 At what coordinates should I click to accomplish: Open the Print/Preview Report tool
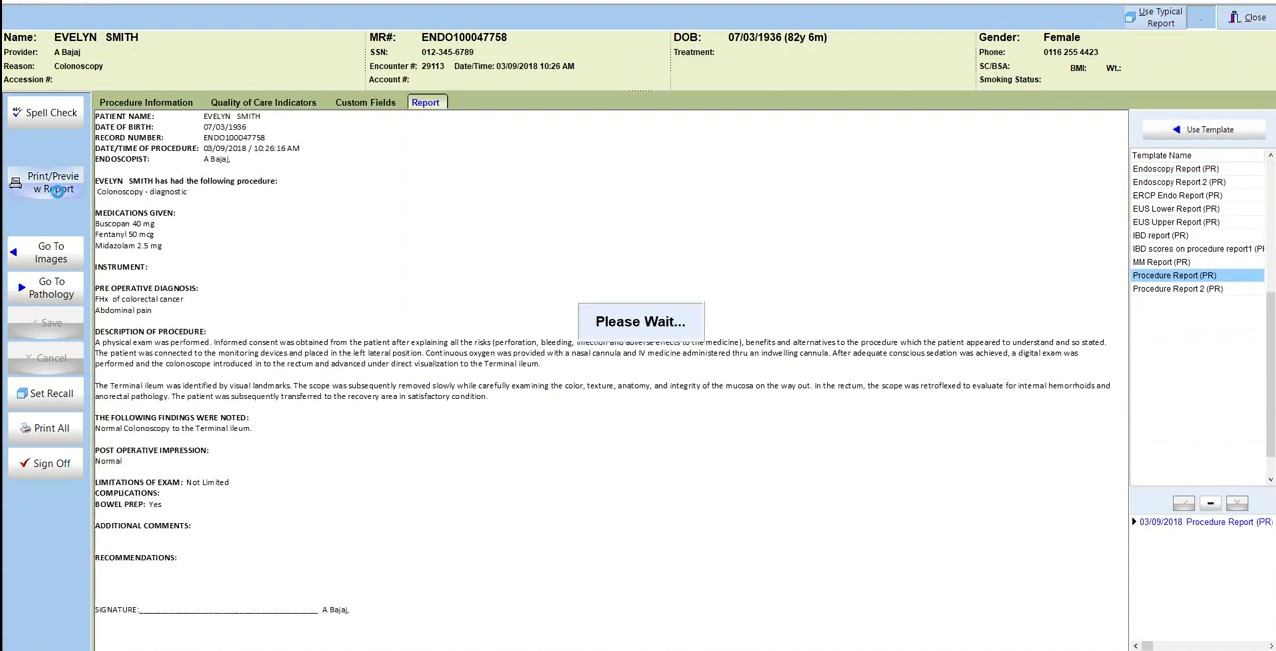46,182
